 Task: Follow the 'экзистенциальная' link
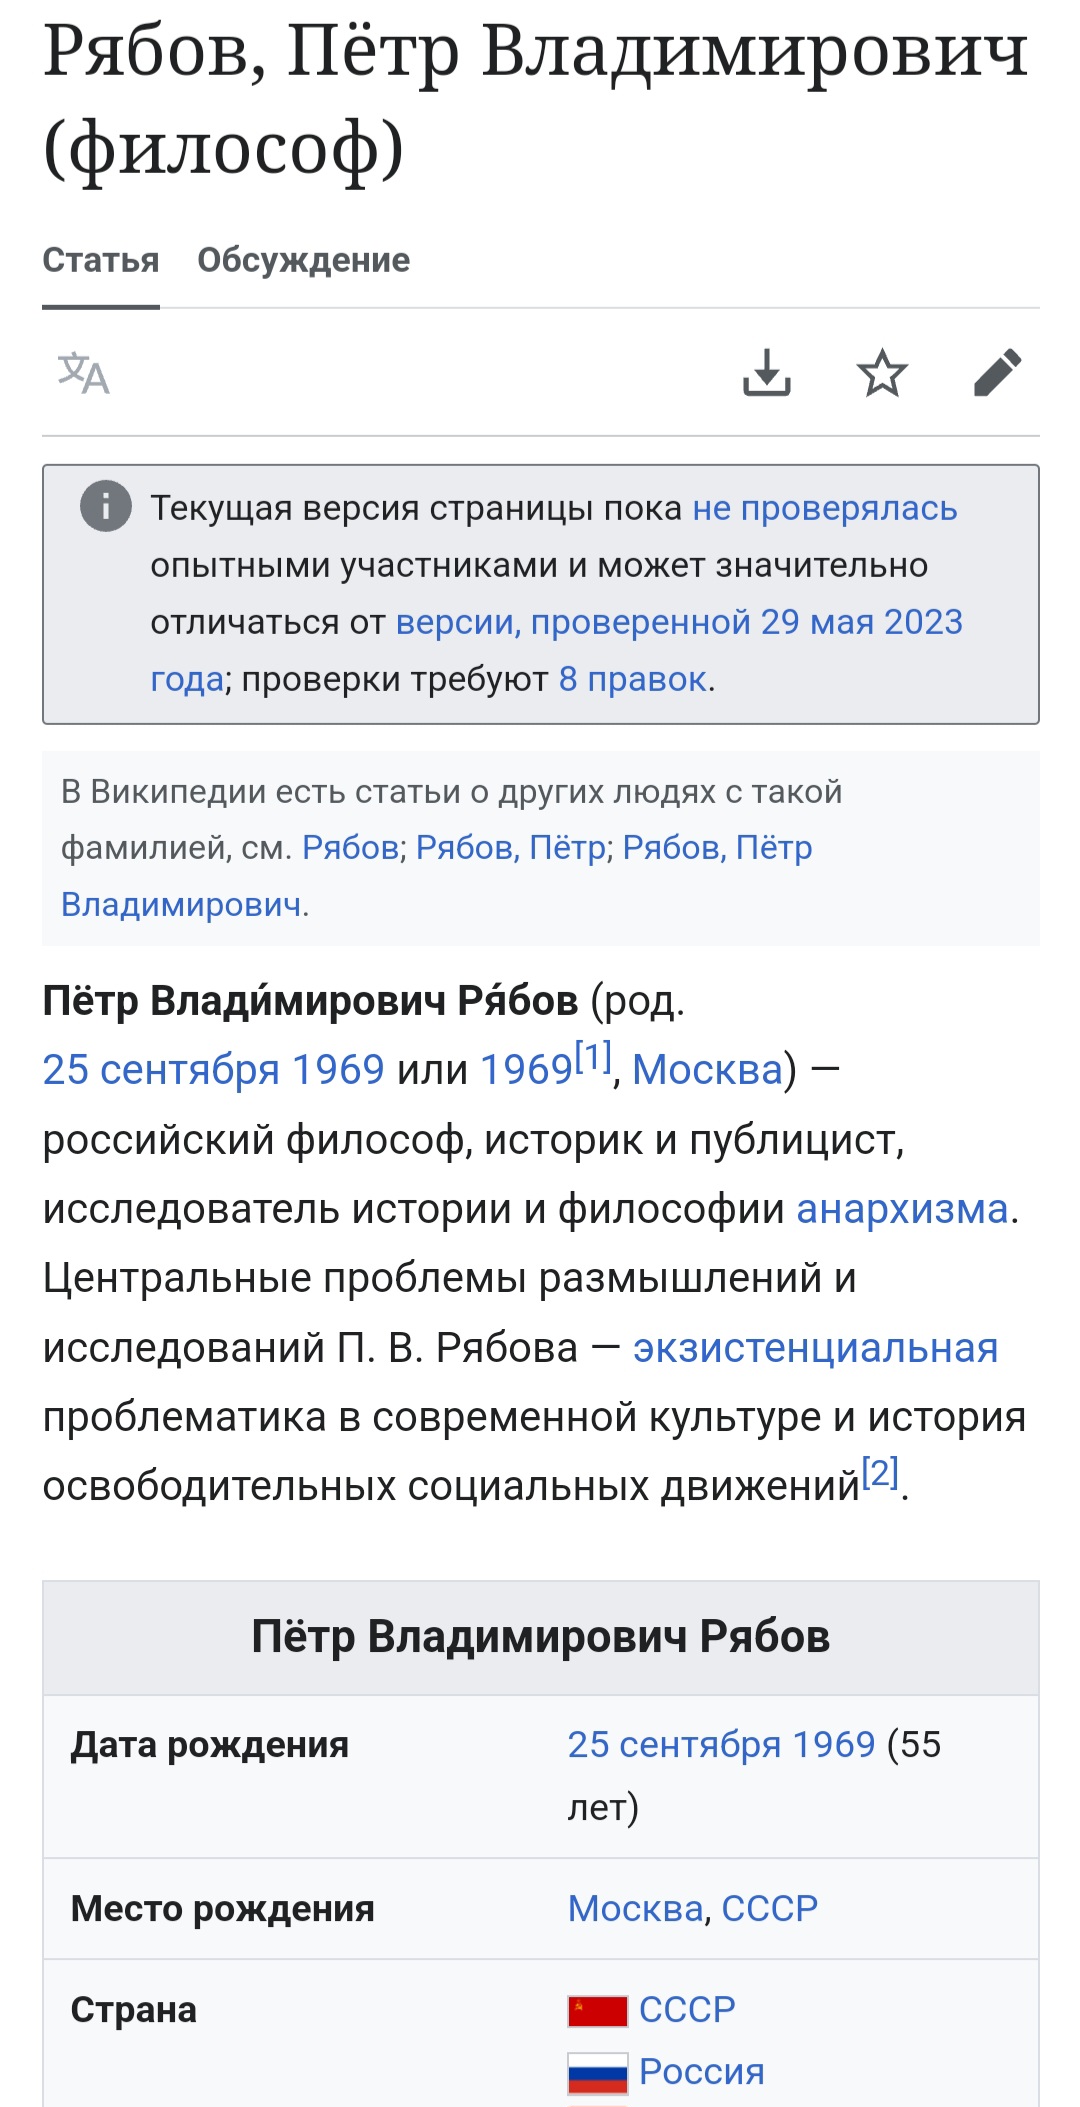tap(816, 1348)
